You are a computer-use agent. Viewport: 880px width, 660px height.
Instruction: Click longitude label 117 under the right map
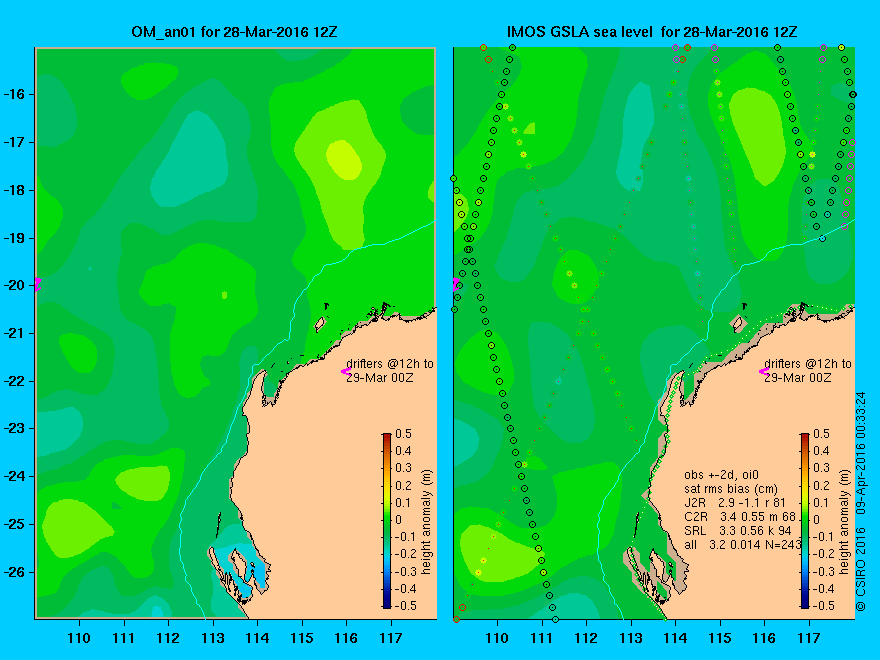coord(809,638)
